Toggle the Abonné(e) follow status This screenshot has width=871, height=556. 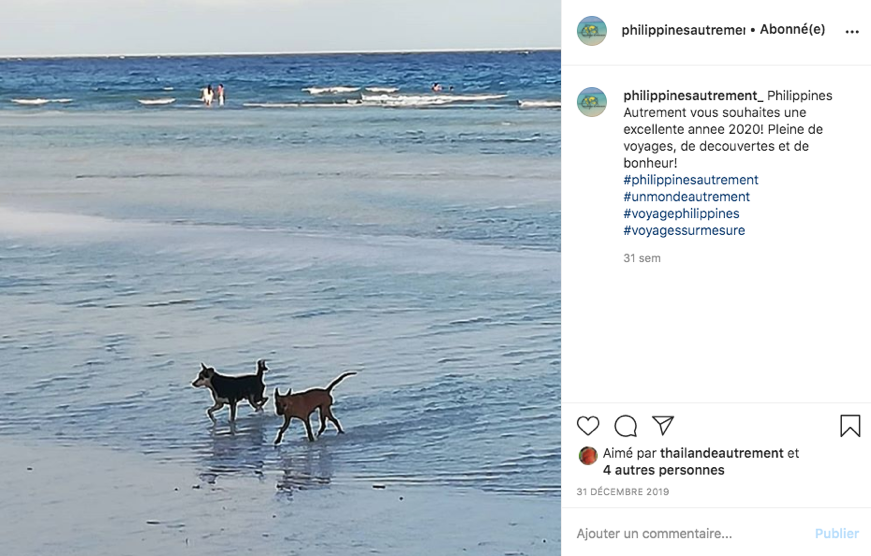[792, 30]
